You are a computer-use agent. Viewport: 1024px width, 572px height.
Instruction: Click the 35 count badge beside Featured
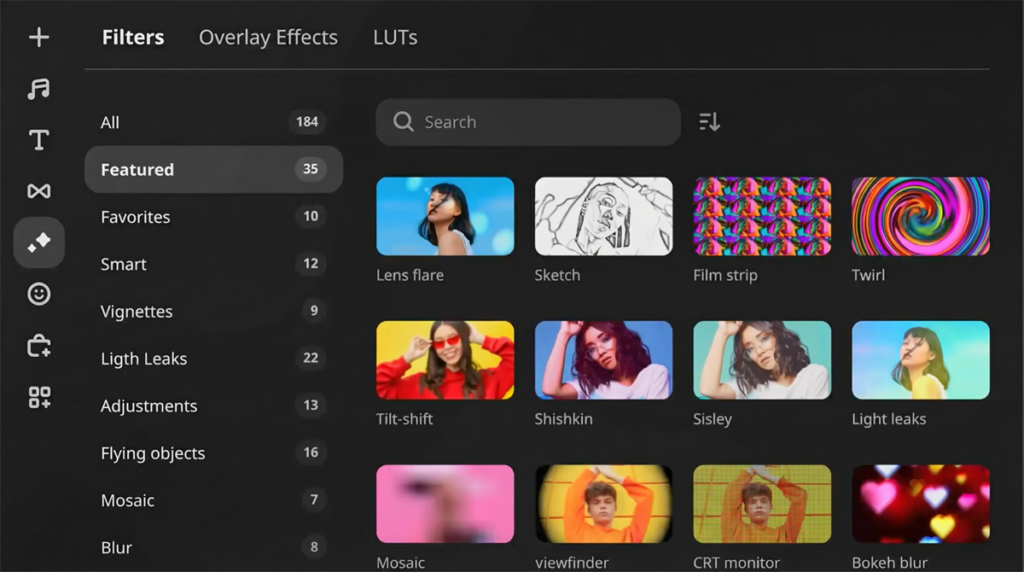[310, 168]
